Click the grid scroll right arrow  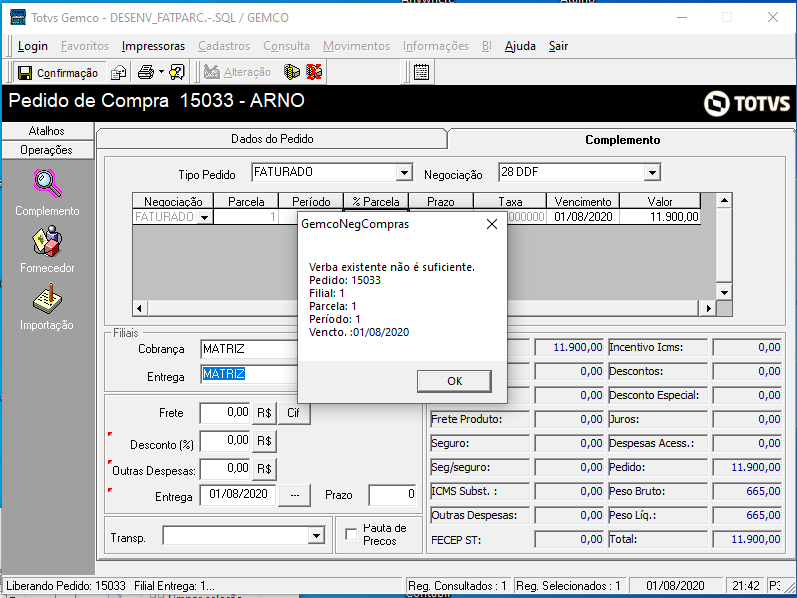pyautogui.click(x=708, y=308)
